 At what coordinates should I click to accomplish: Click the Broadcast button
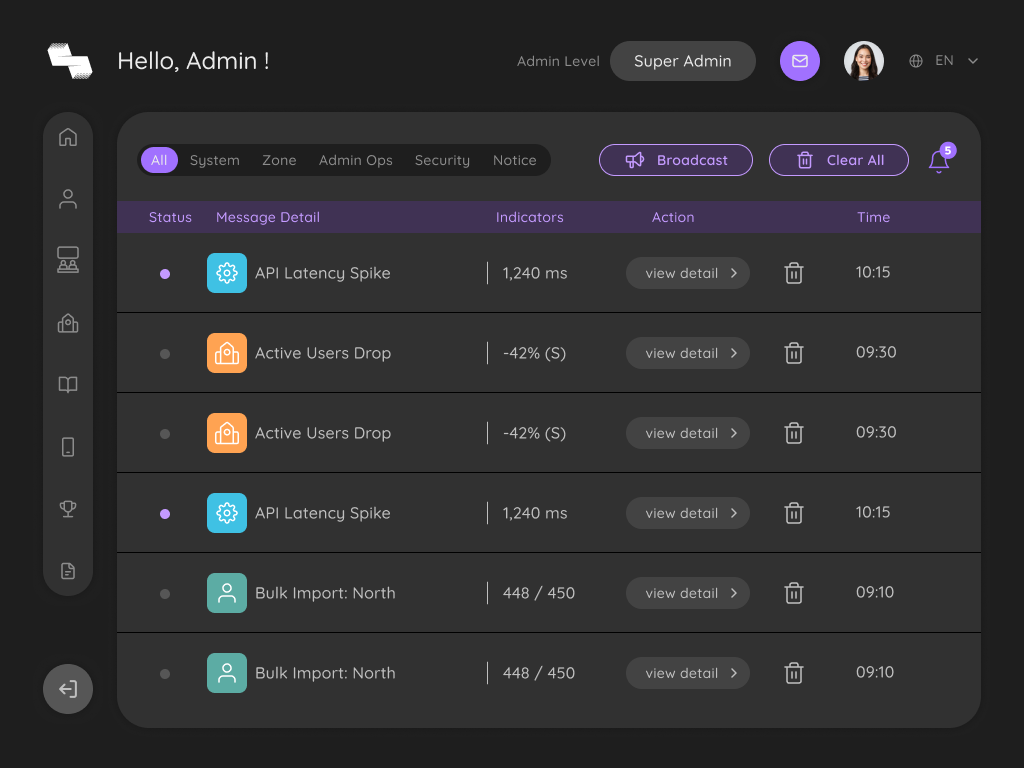tap(676, 160)
